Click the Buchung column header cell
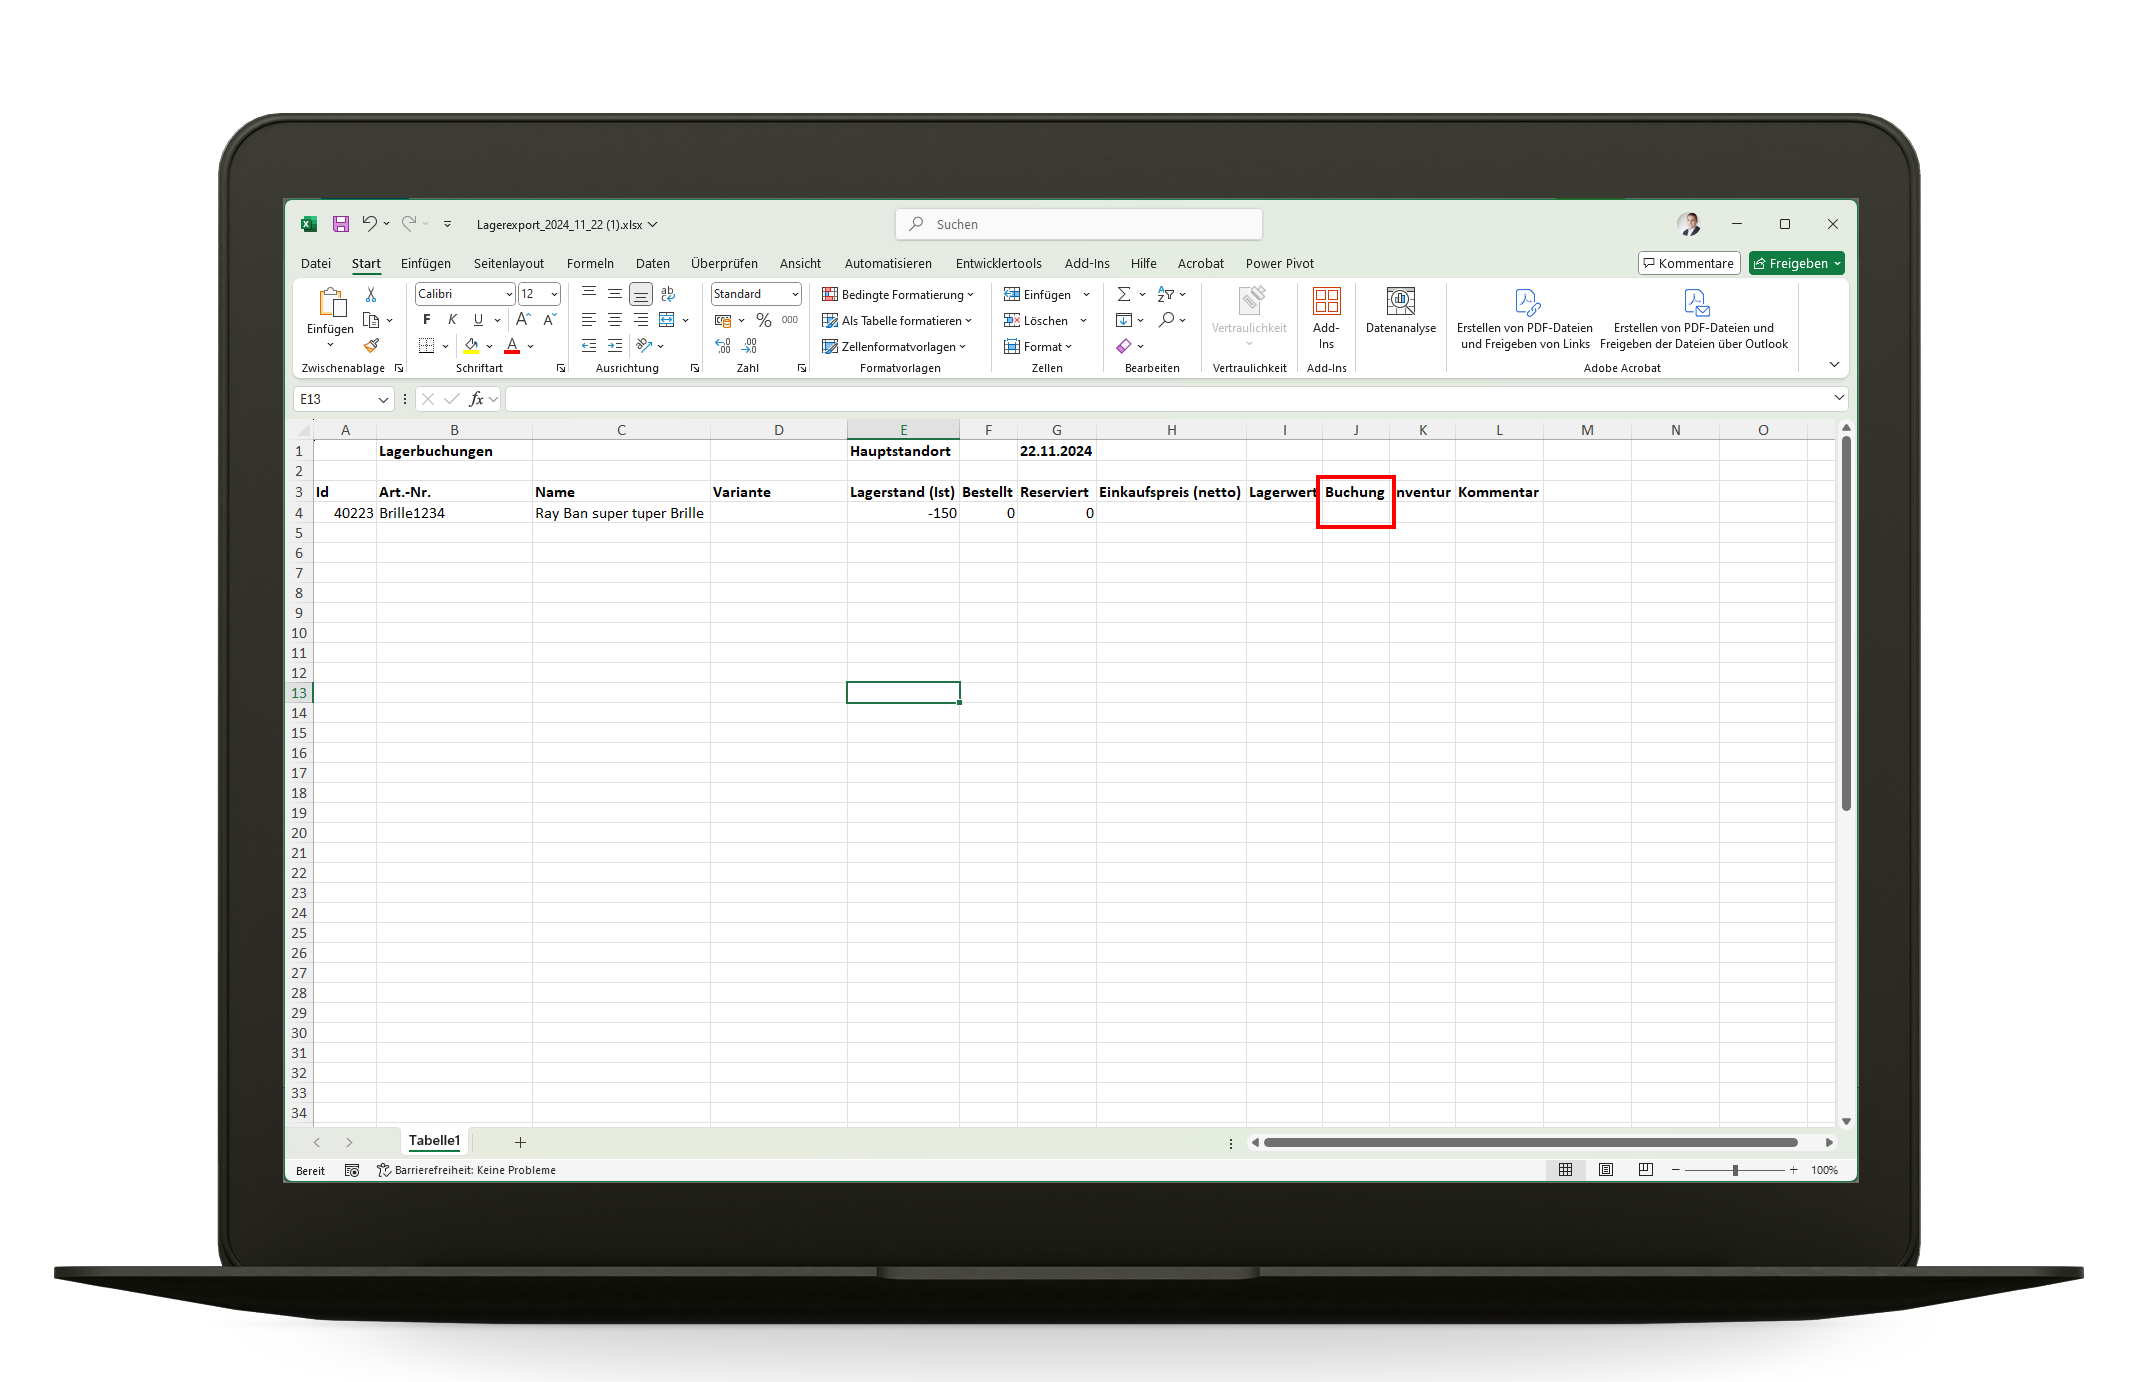This screenshot has width=2143, height=1382. [1354, 493]
